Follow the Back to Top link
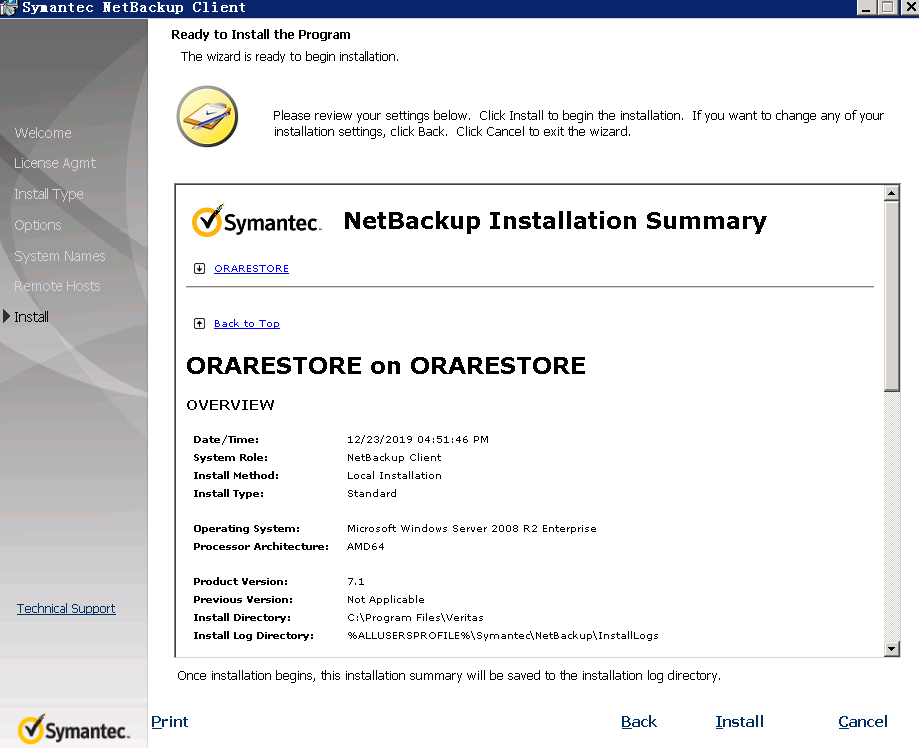 click(x=247, y=324)
